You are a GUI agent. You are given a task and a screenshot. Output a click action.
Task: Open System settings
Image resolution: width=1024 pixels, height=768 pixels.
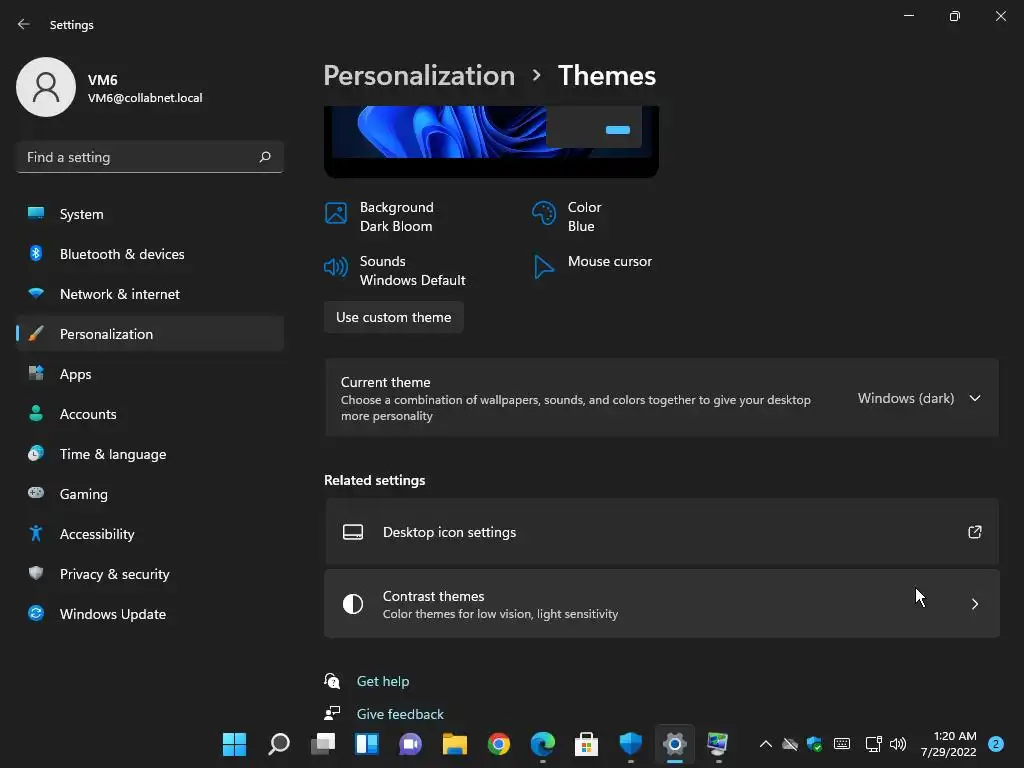(150, 214)
